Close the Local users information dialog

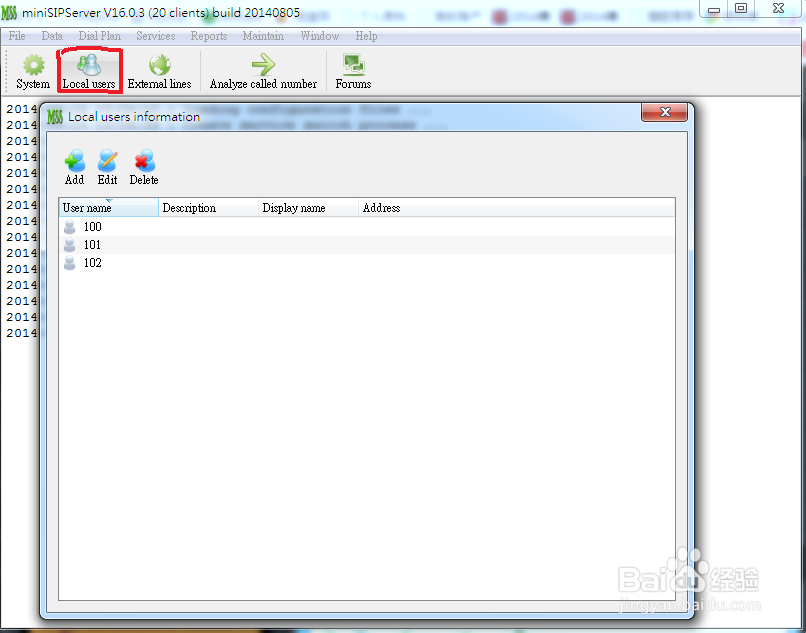[665, 112]
